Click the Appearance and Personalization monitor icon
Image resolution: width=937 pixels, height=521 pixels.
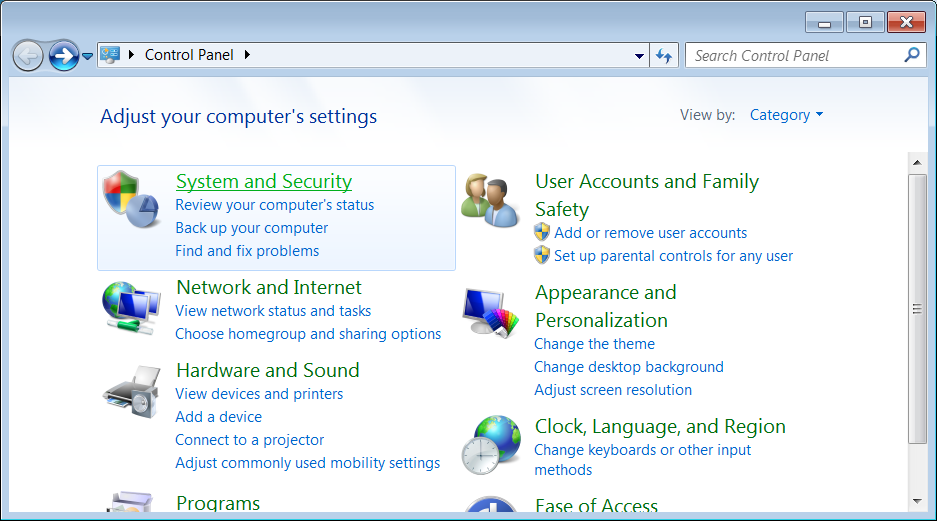(x=491, y=312)
